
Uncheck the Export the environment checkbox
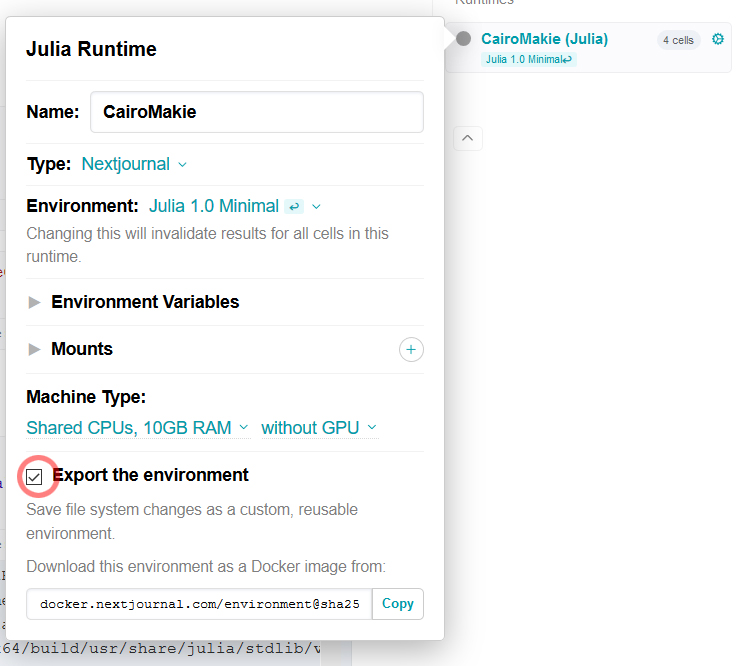pyautogui.click(x=35, y=476)
